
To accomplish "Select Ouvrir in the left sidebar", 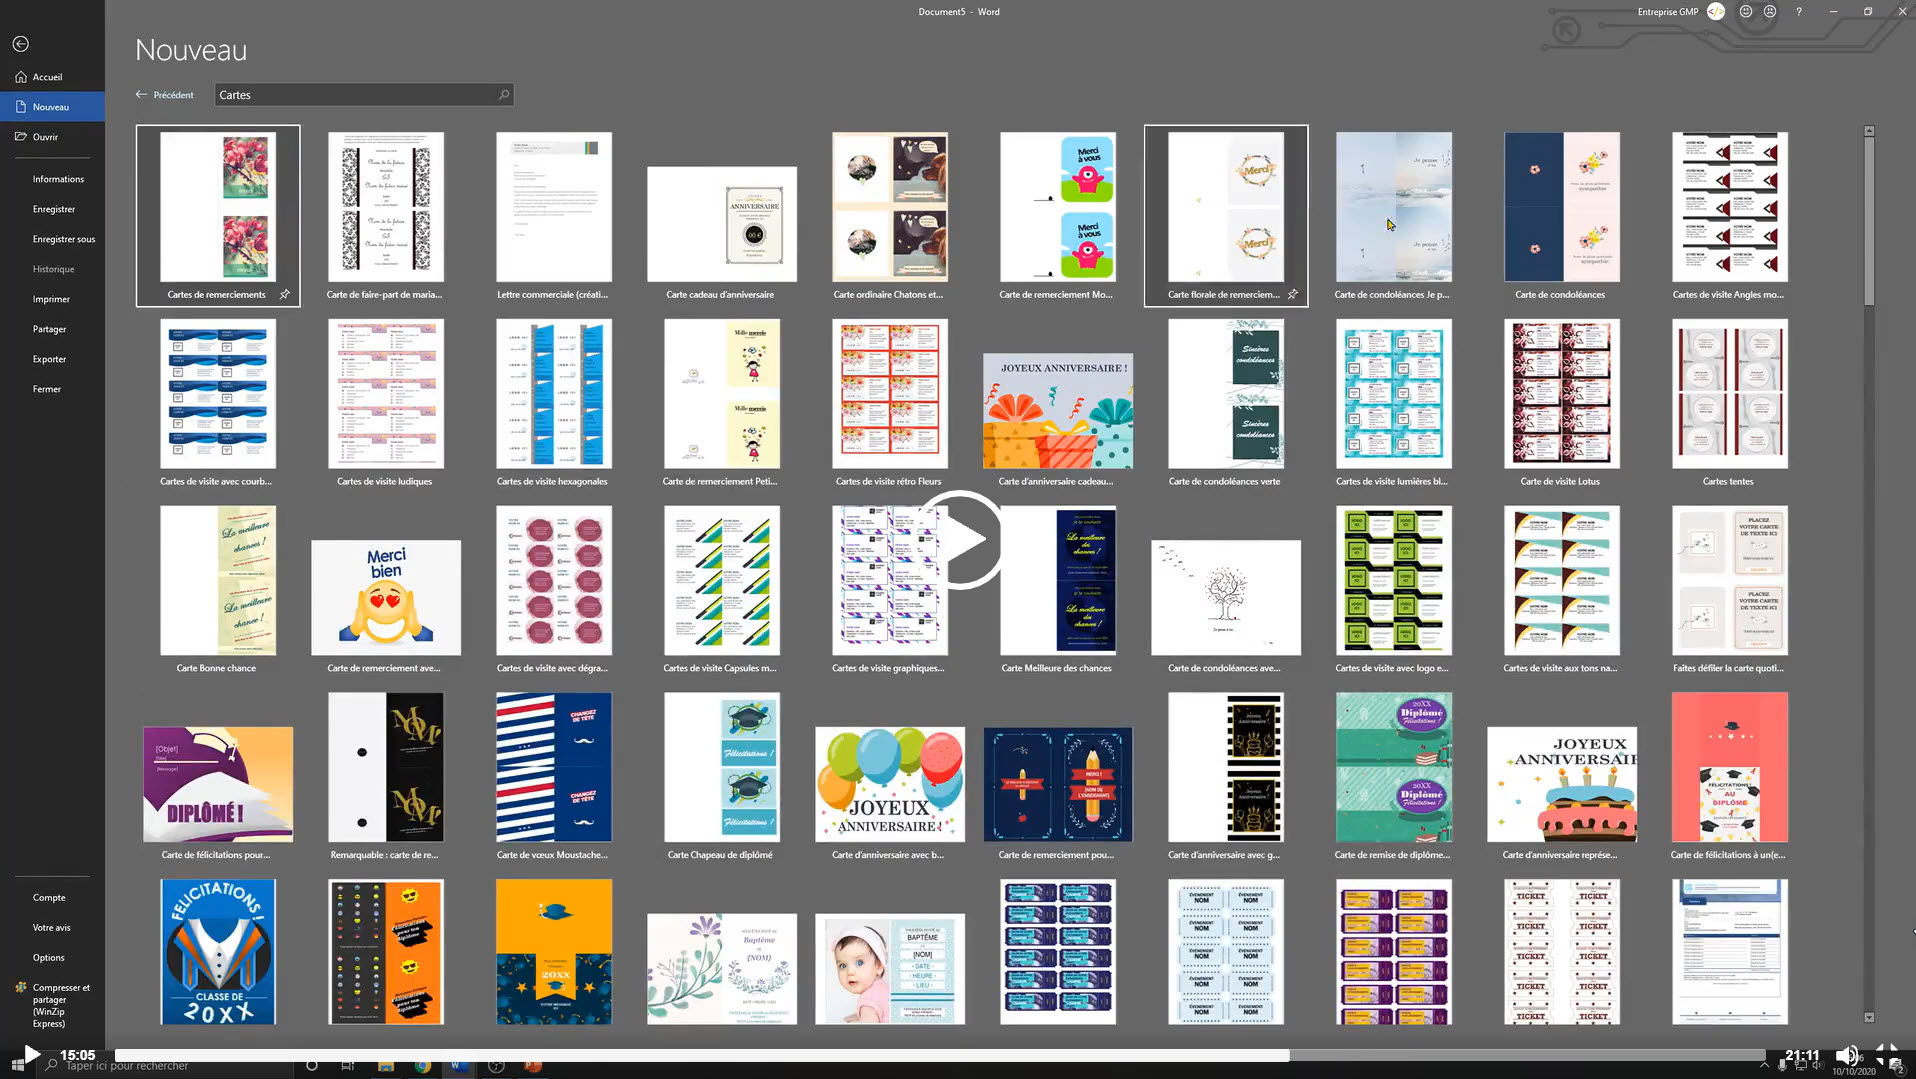I will tap(45, 137).
